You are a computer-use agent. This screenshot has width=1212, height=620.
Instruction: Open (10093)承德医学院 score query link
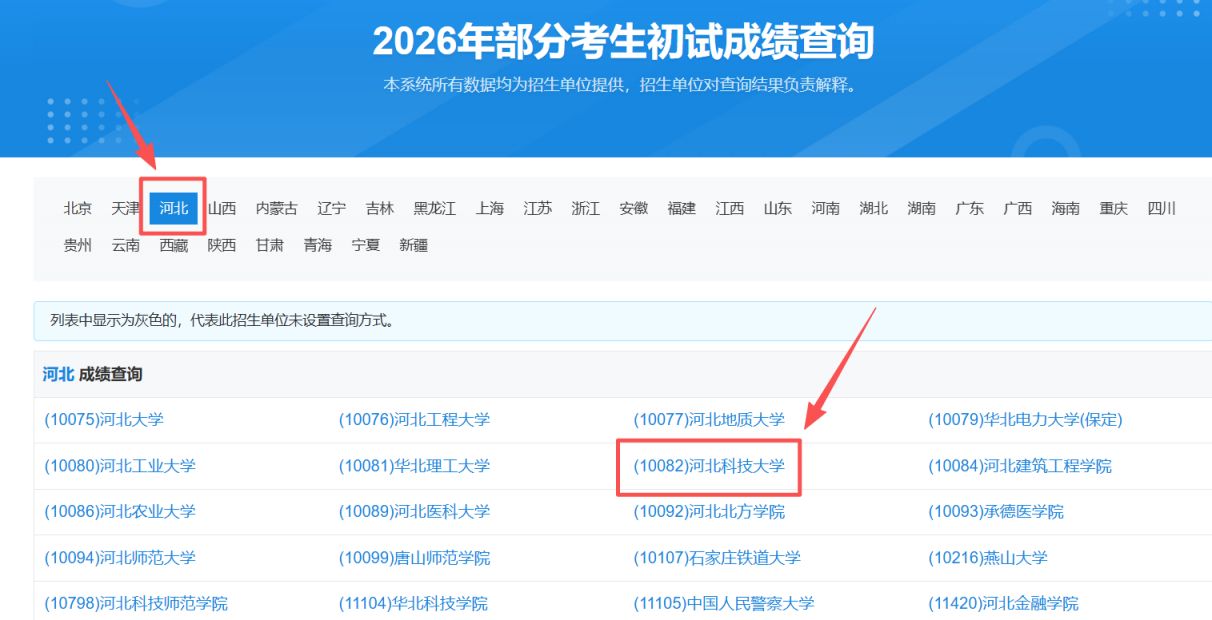coord(996,512)
